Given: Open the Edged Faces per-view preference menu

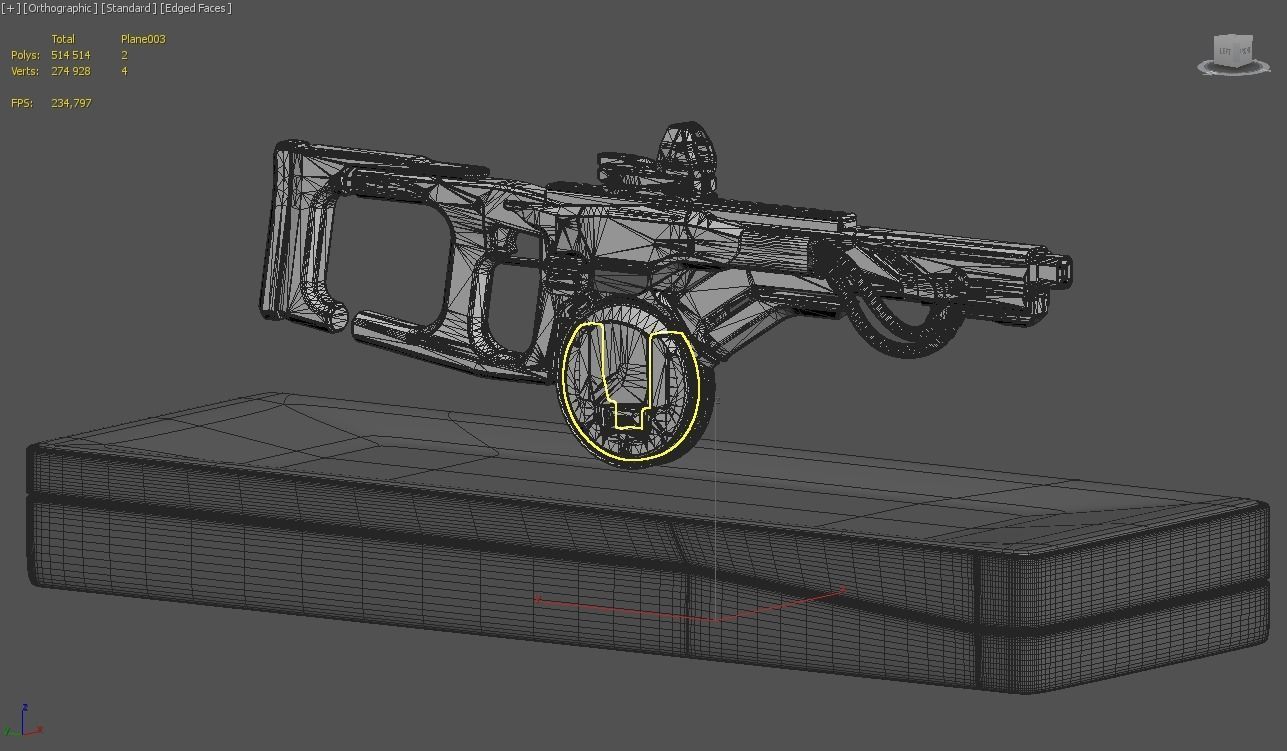Looking at the screenshot, I should pos(196,8).
